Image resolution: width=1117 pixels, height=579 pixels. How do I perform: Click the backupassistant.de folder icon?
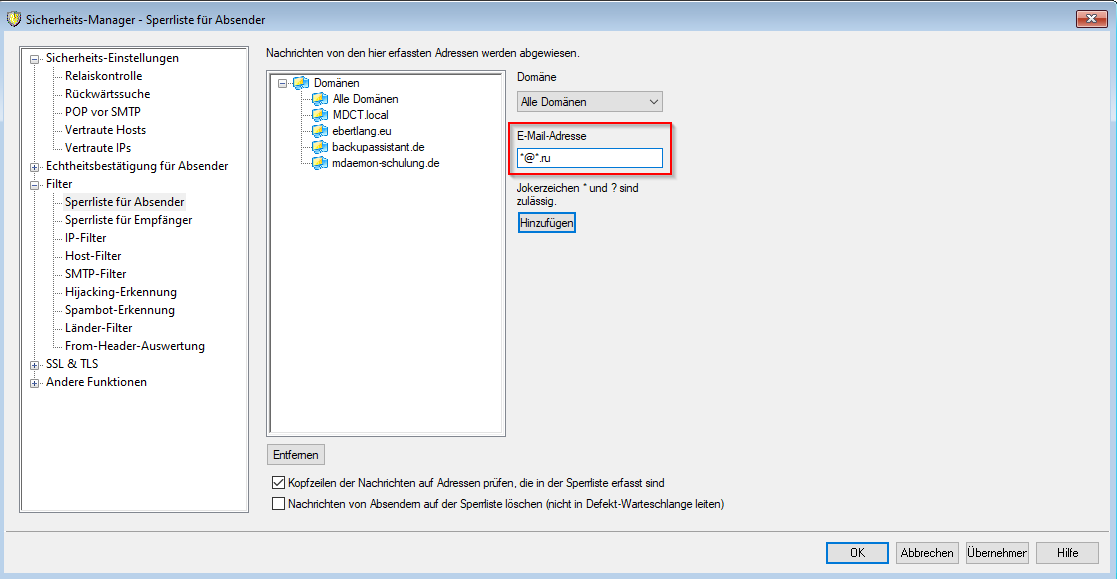[x=320, y=147]
